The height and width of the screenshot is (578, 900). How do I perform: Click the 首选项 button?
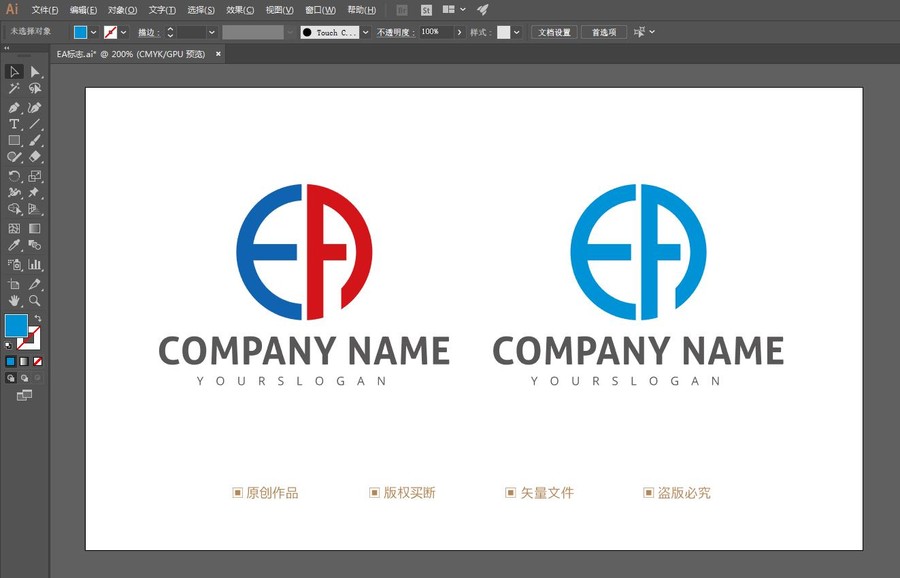[604, 33]
